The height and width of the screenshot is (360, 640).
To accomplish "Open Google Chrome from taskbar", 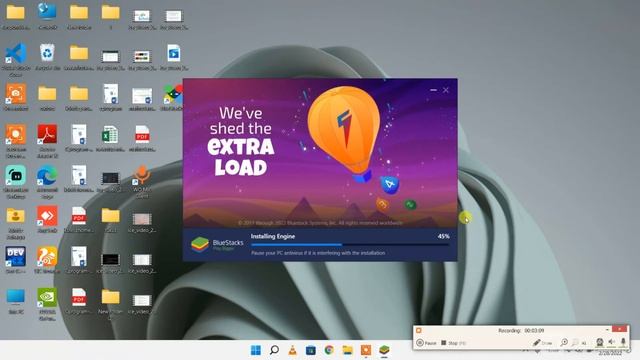I will click(329, 350).
